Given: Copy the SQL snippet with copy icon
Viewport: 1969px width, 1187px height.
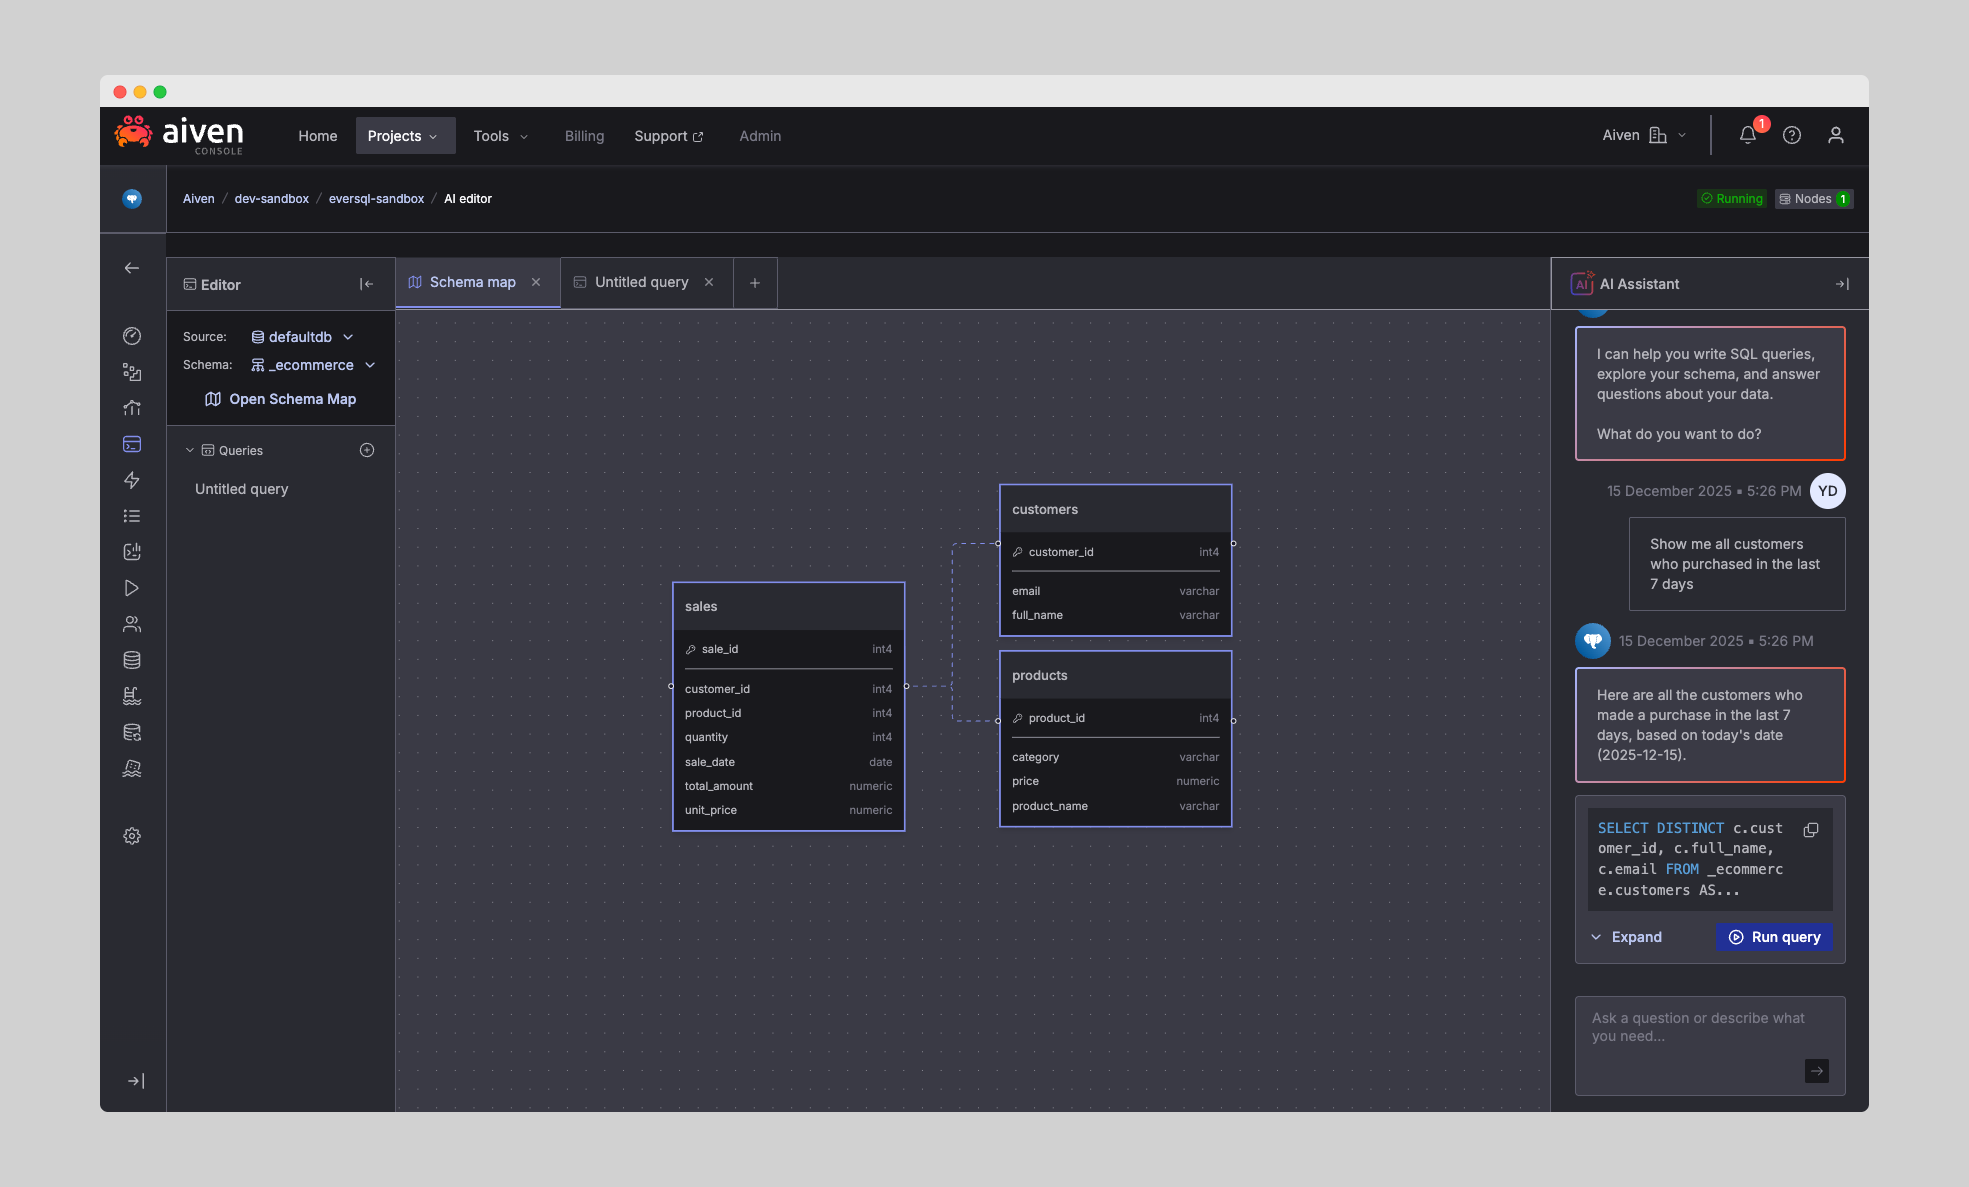Looking at the screenshot, I should [1811, 830].
